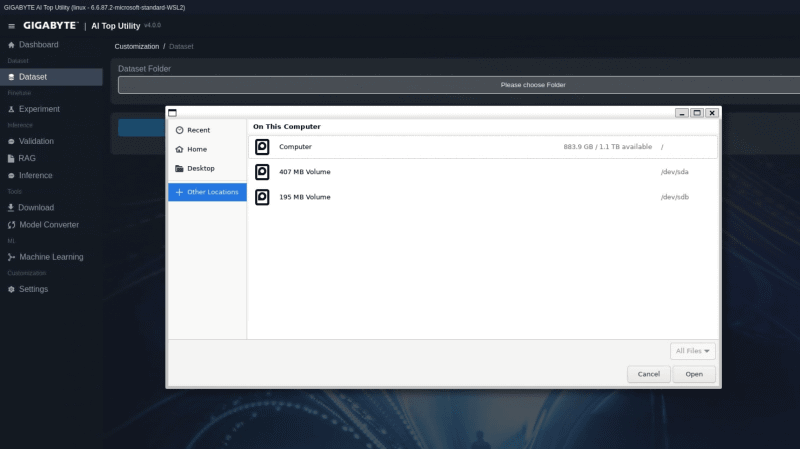Select the Computer row text

[295, 147]
